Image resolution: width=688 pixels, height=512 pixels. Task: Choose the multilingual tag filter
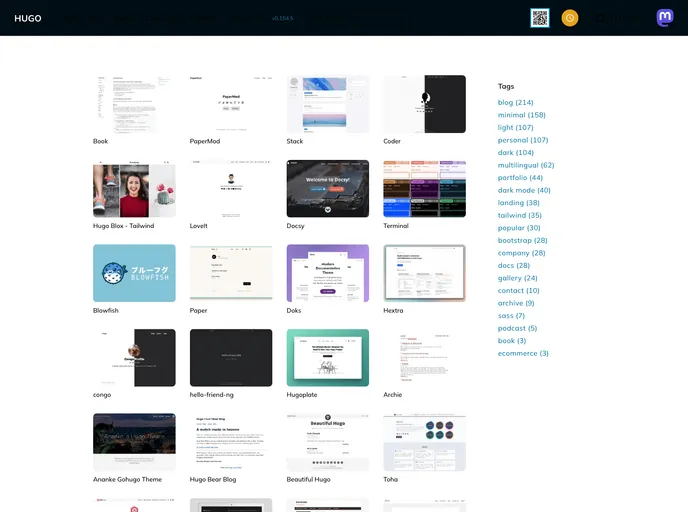(526, 165)
